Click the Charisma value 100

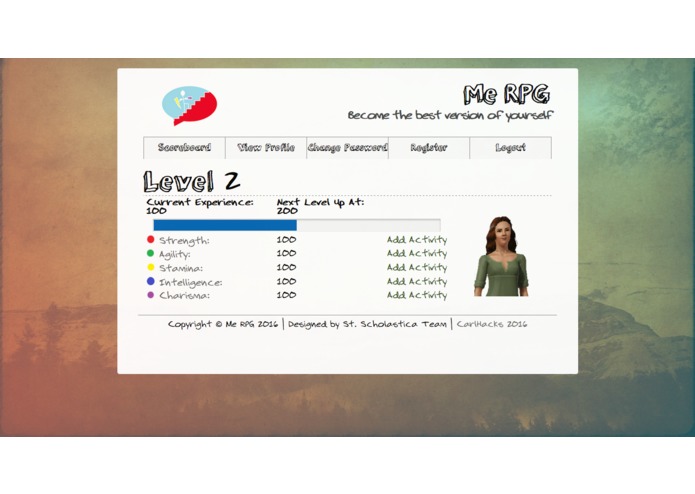pyautogui.click(x=286, y=295)
